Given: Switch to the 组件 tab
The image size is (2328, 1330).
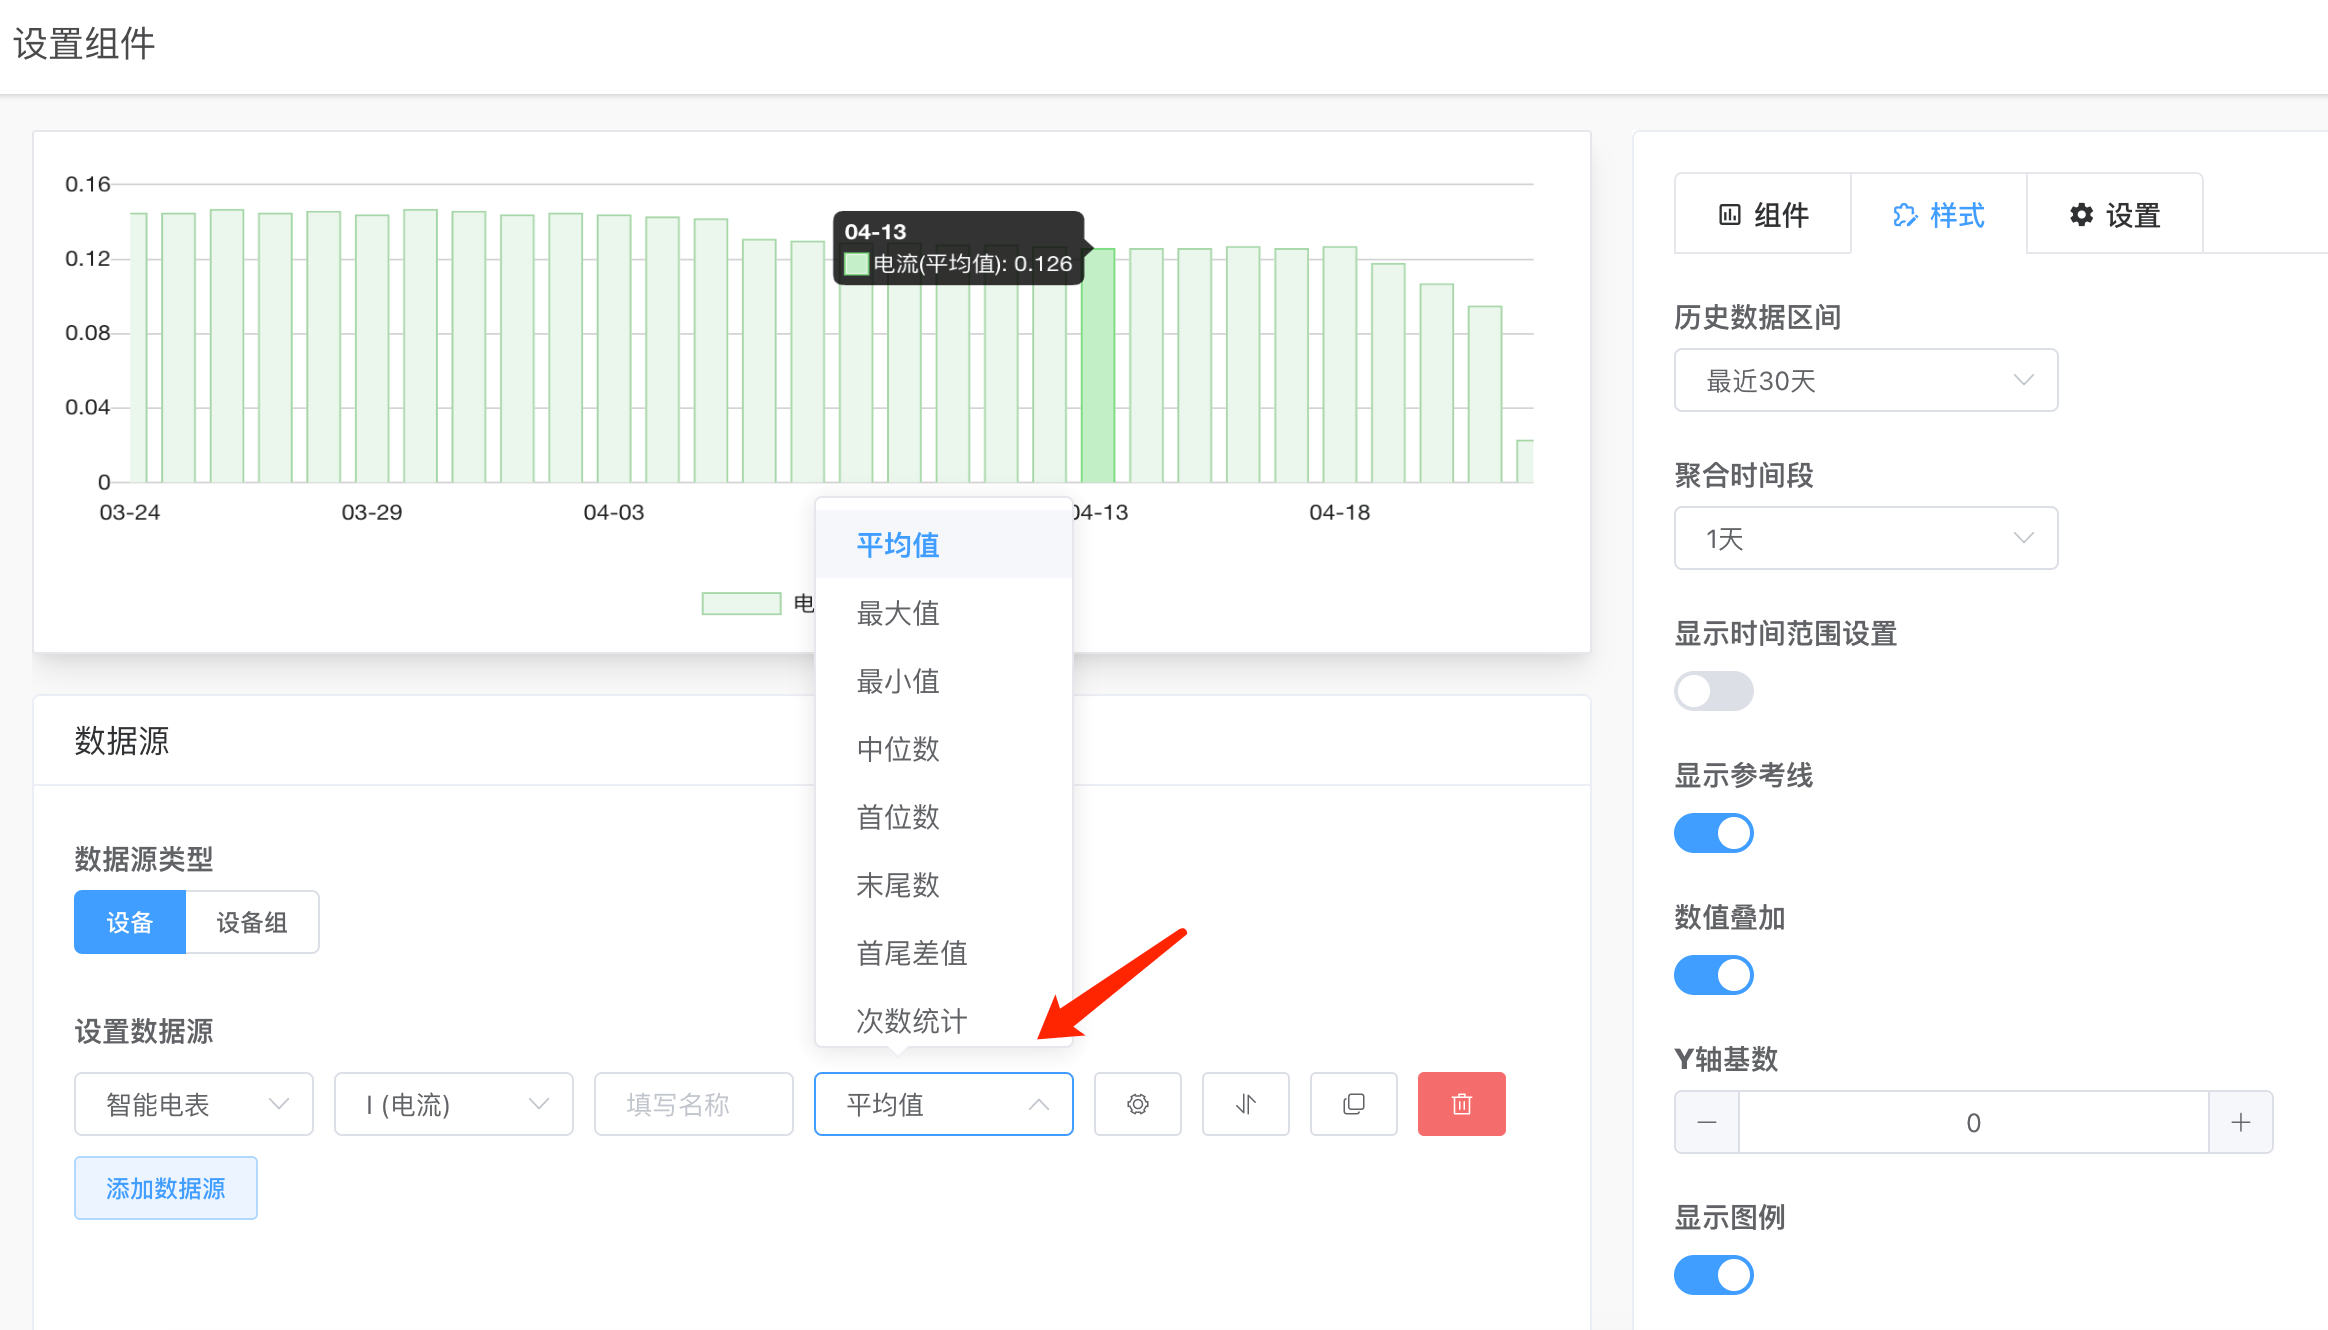Looking at the screenshot, I should pyautogui.click(x=1763, y=215).
